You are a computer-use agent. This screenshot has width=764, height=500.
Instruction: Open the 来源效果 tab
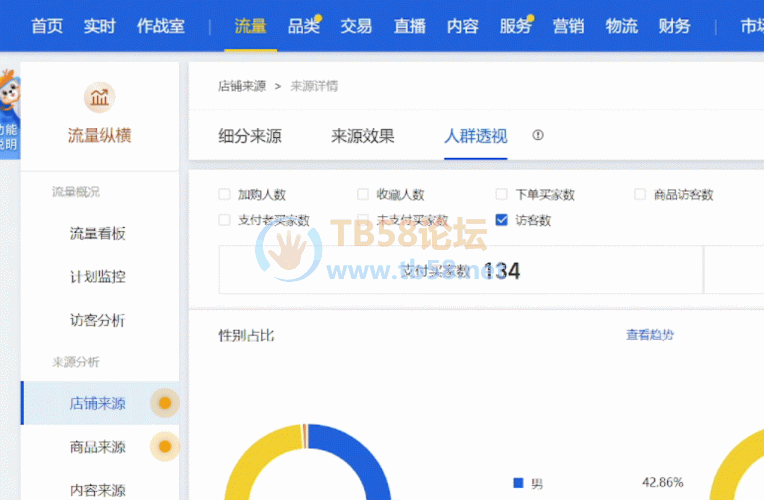click(363, 136)
